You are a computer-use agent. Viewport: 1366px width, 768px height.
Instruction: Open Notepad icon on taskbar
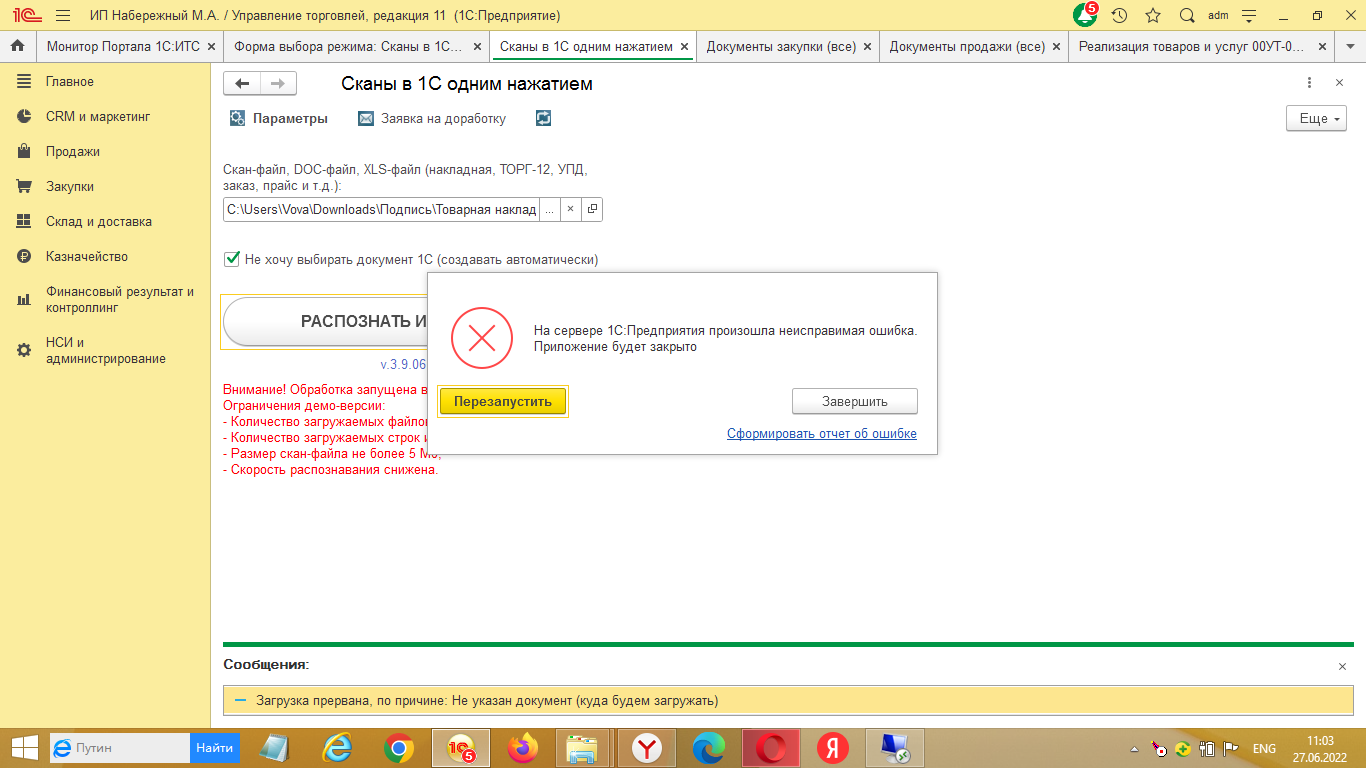click(273, 748)
